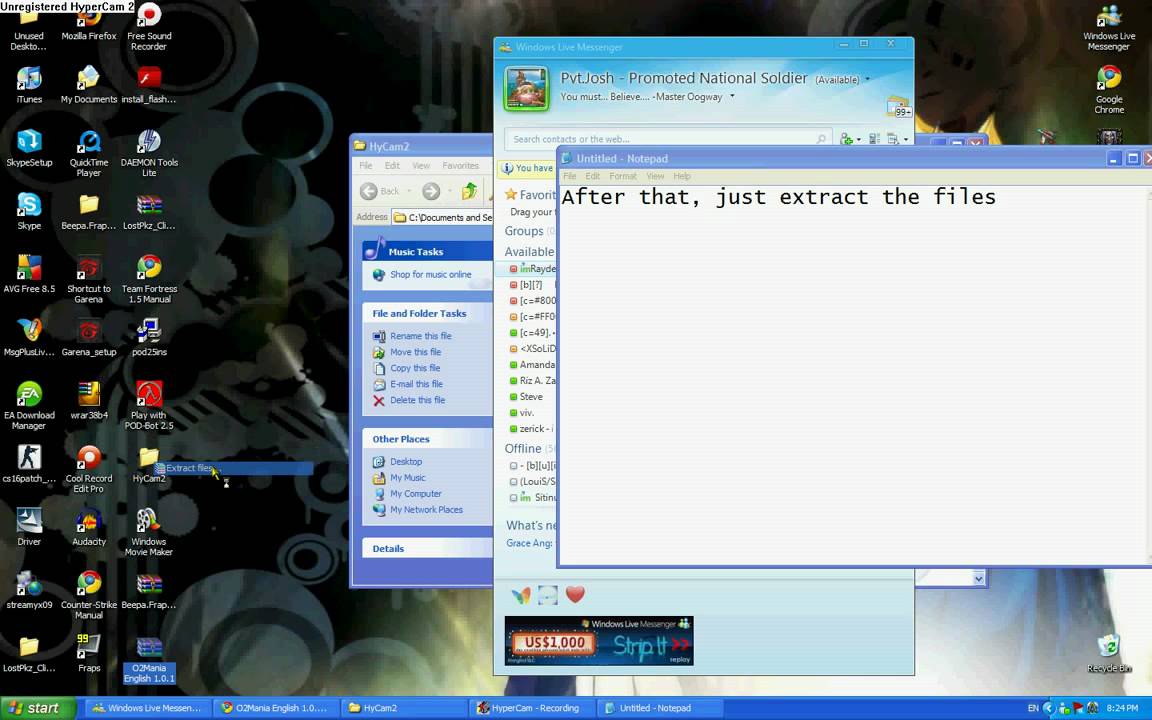Open the Garena_setup desktop icon
The height and width of the screenshot is (720, 1152).
[x=89, y=337]
